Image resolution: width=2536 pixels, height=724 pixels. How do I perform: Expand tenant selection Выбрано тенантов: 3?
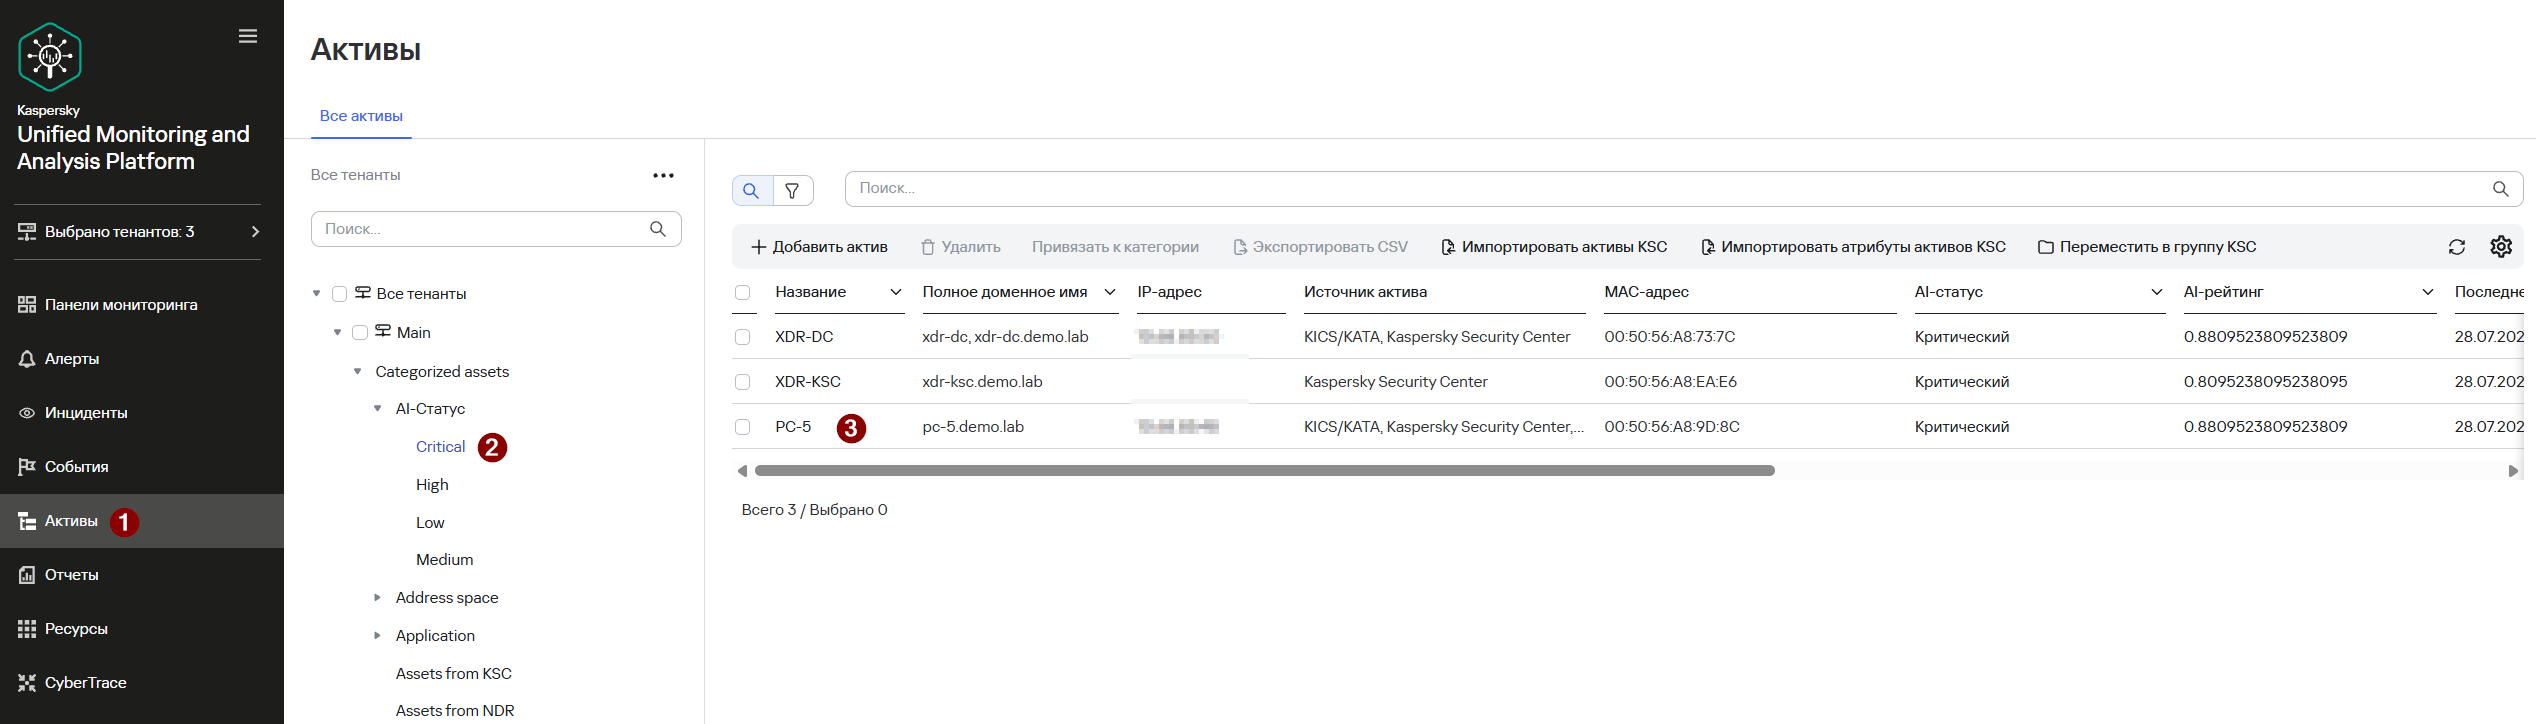pyautogui.click(x=138, y=231)
